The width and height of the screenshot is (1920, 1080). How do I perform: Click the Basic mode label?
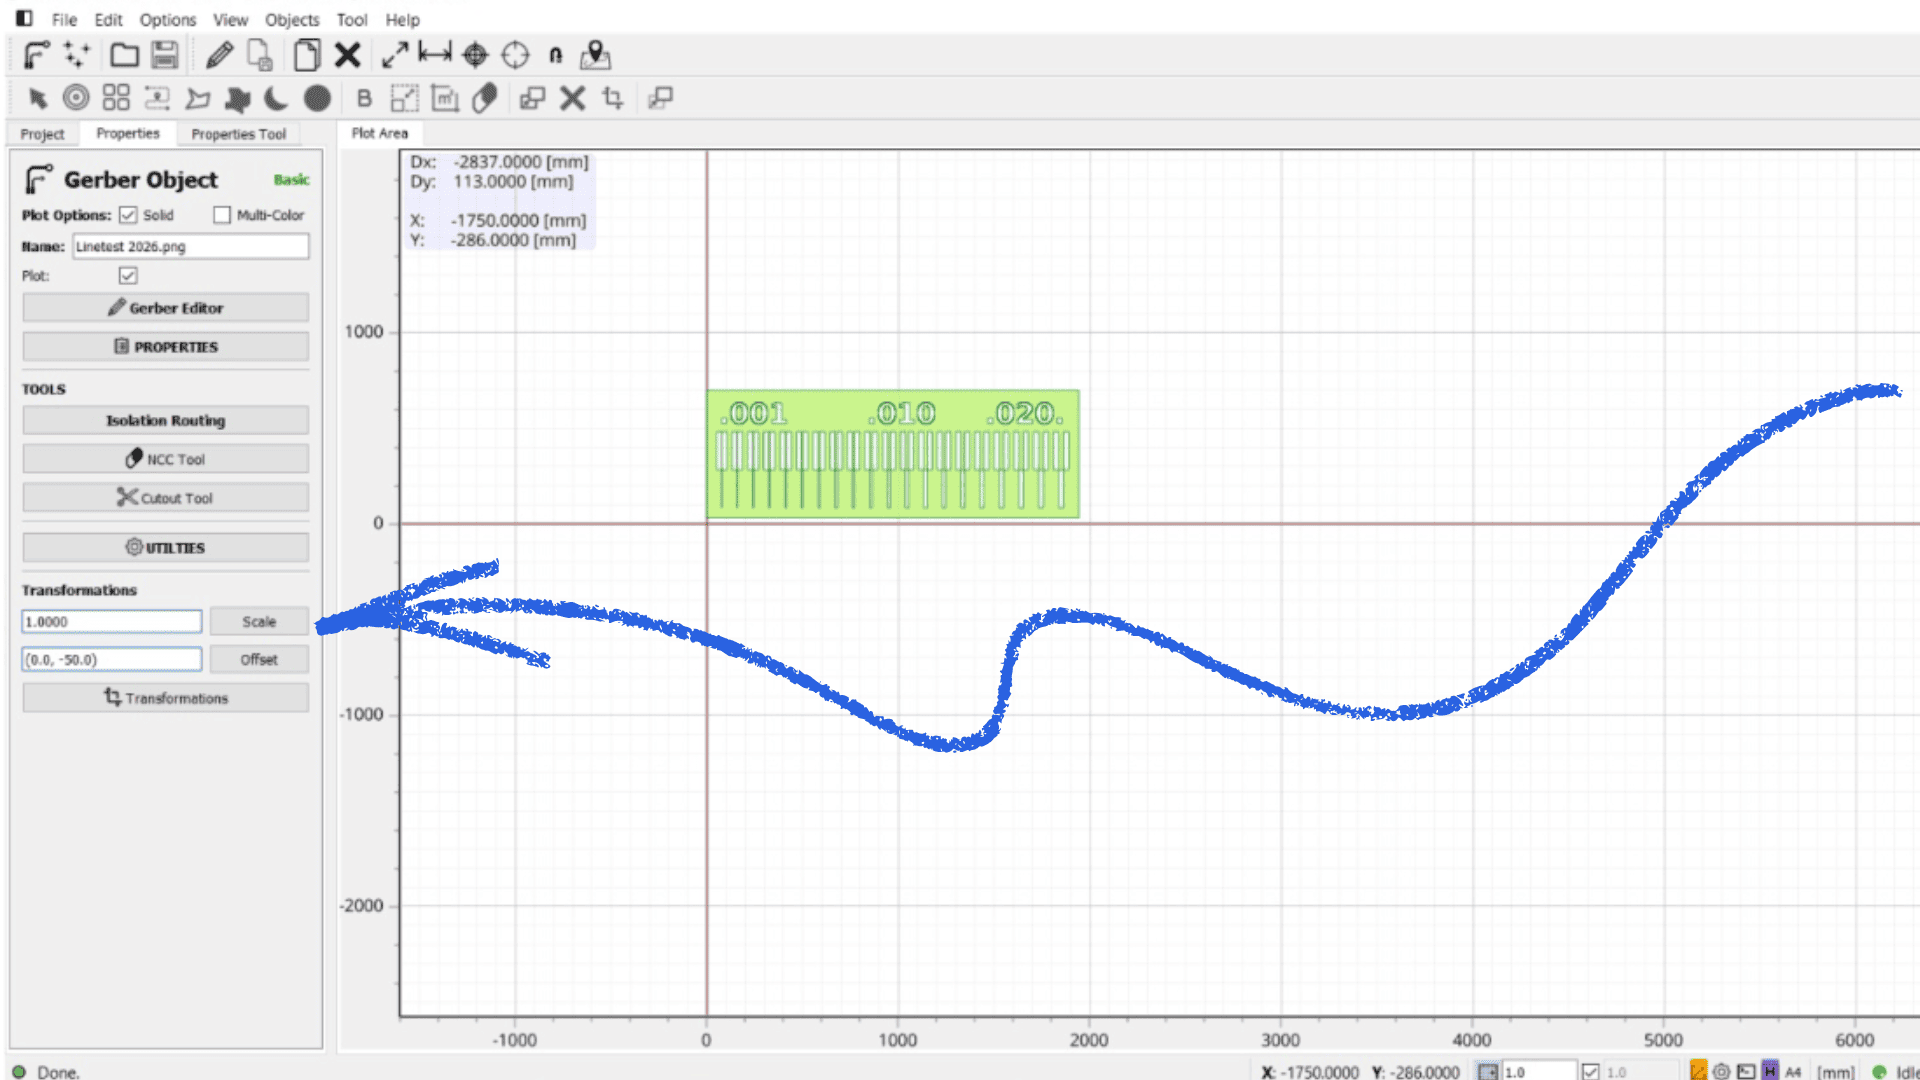291,180
